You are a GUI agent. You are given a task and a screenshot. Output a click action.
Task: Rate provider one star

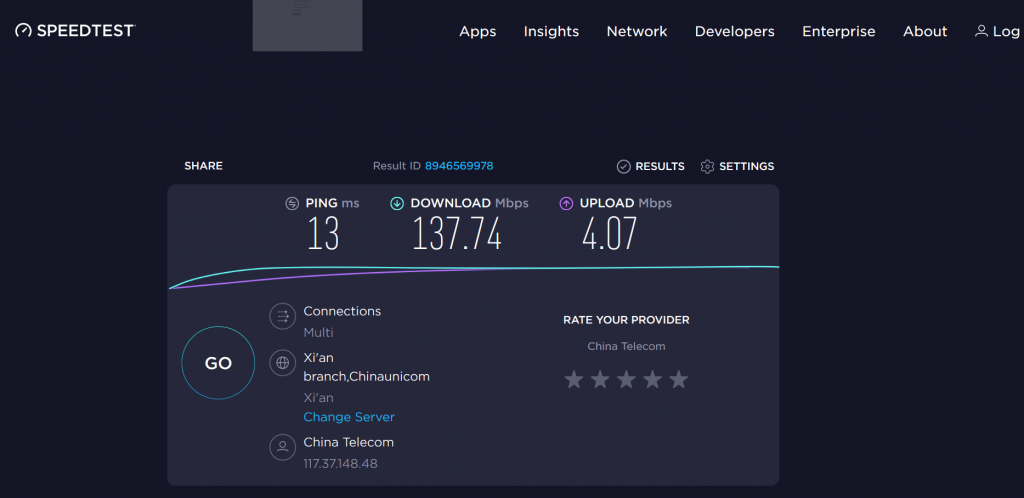click(573, 379)
